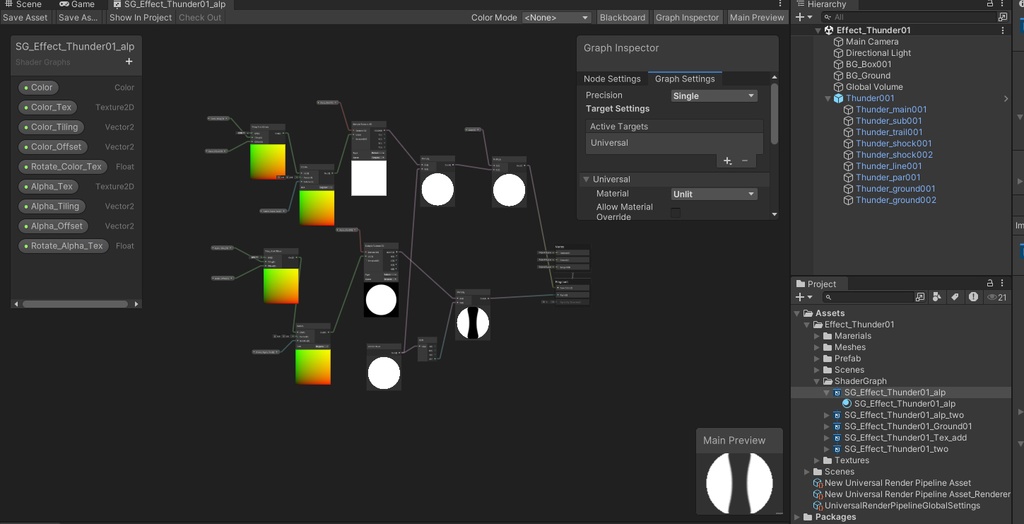The width and height of the screenshot is (1024, 524).
Task: Toggle the Graph Inspector panel
Action: (x=687, y=18)
